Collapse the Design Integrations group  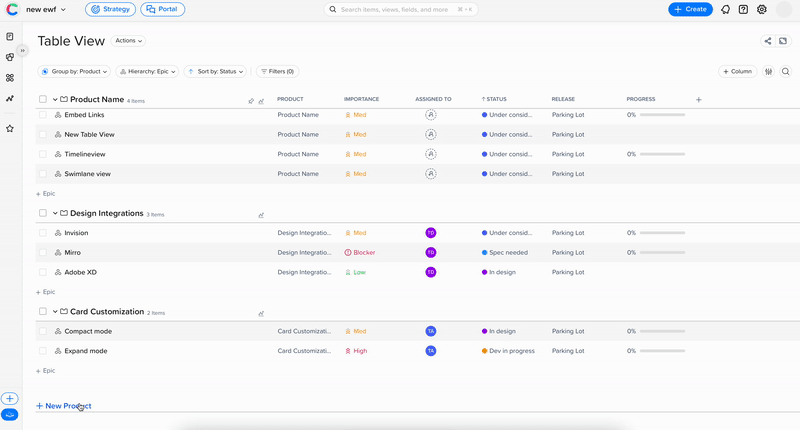point(55,214)
